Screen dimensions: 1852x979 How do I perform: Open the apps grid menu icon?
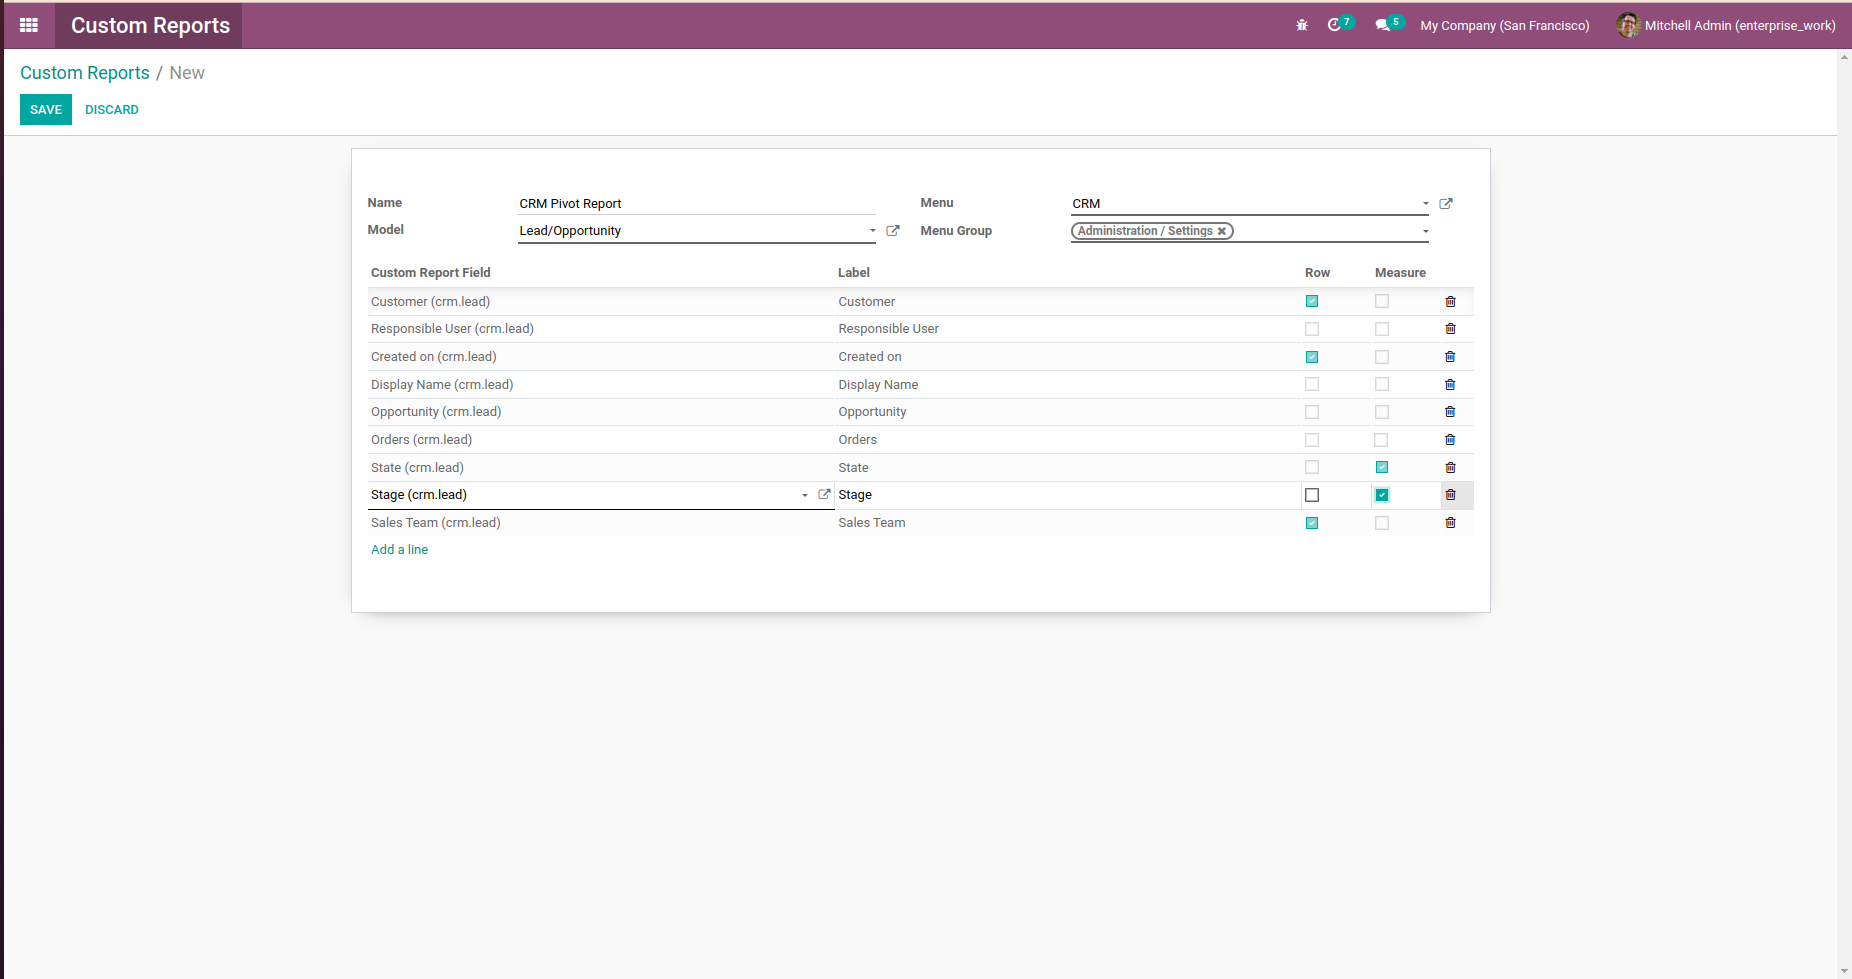29,25
